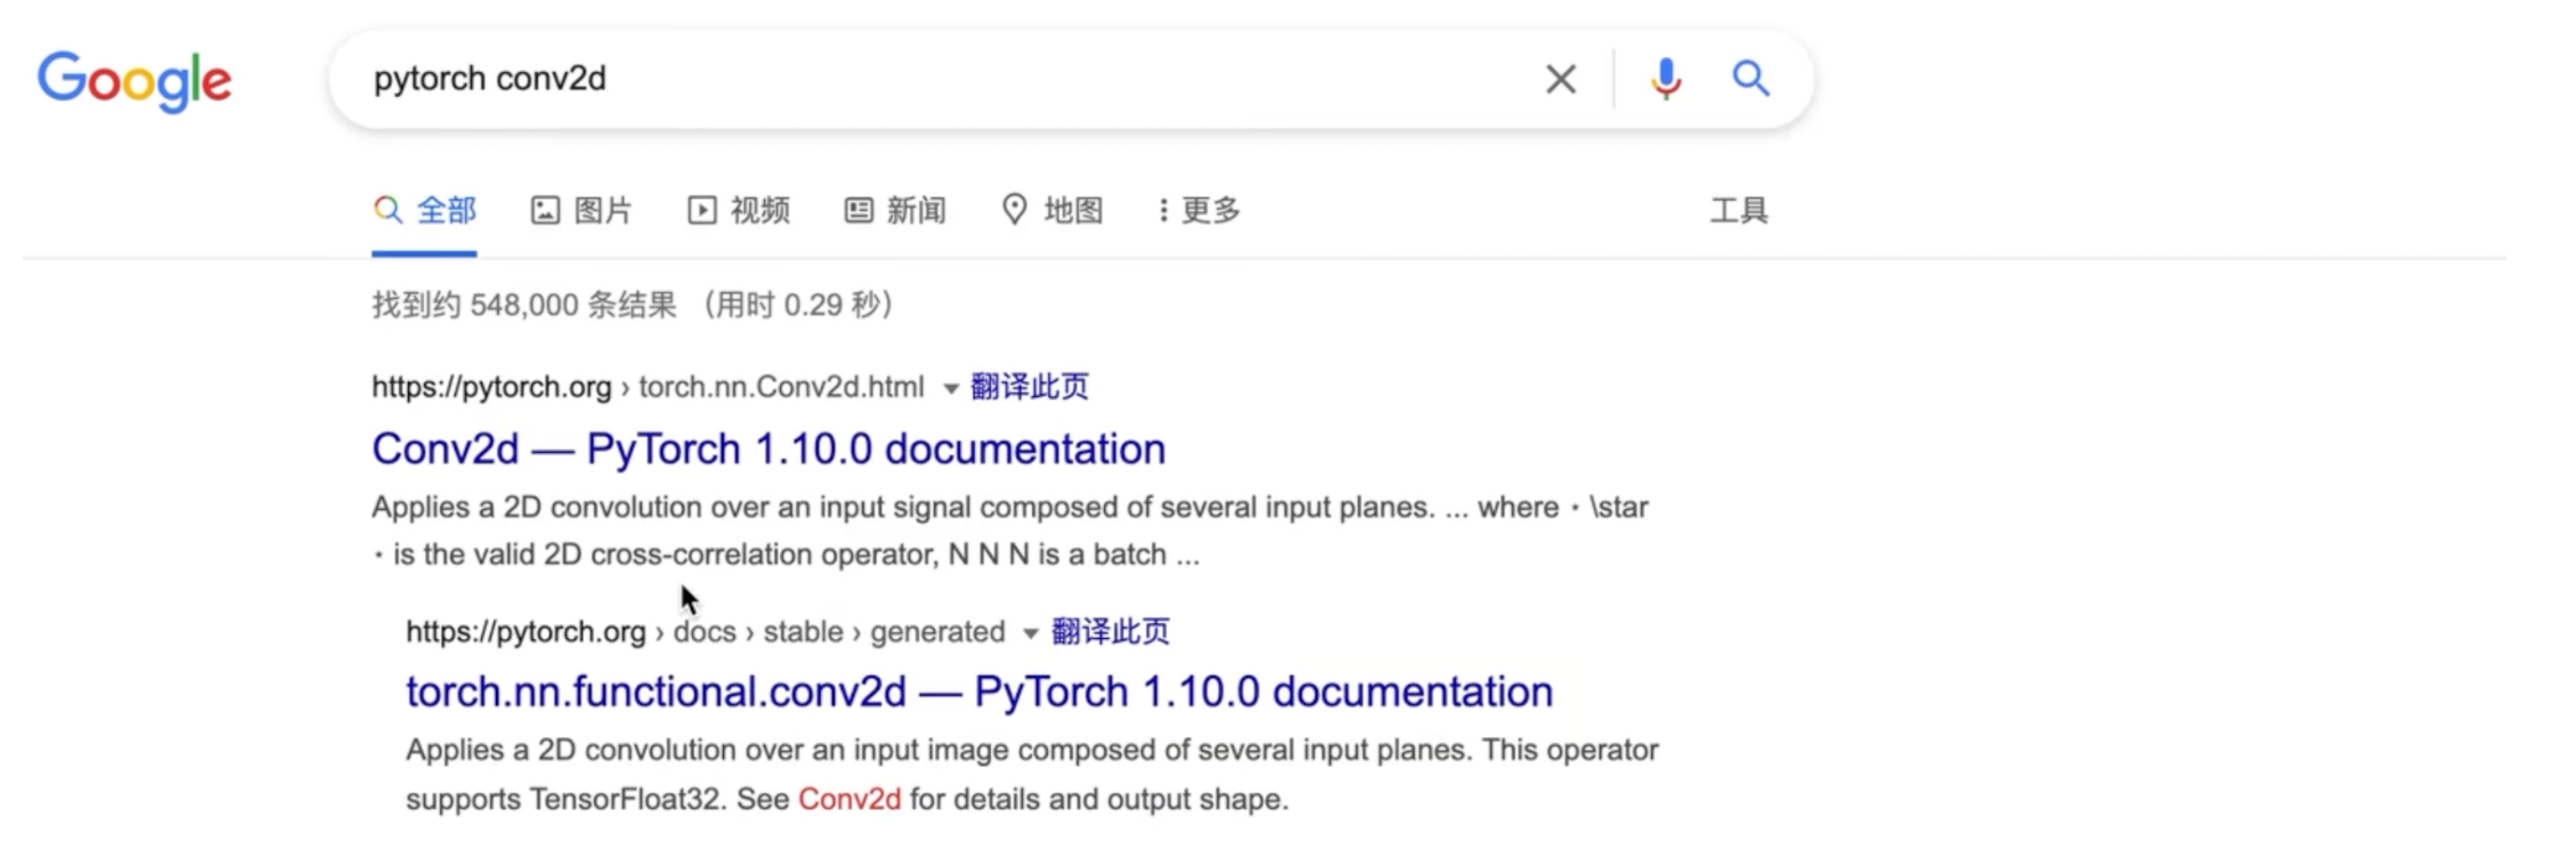Expand dropdown arrow next to torch.nn.Conv2d.html
2576x865 pixels.
point(950,388)
